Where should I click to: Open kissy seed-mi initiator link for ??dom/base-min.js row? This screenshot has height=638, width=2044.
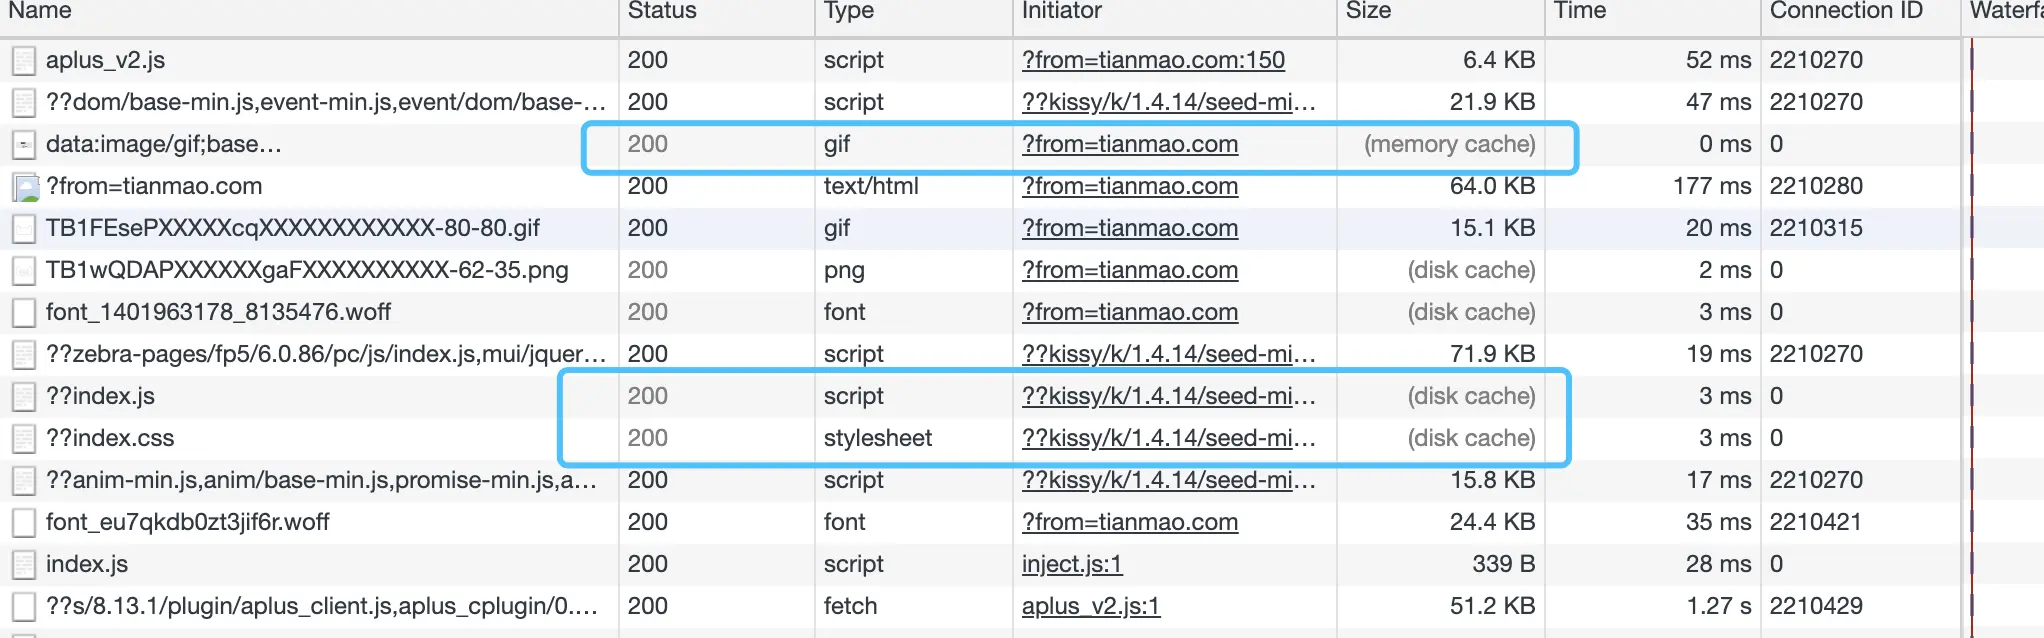click(1168, 102)
